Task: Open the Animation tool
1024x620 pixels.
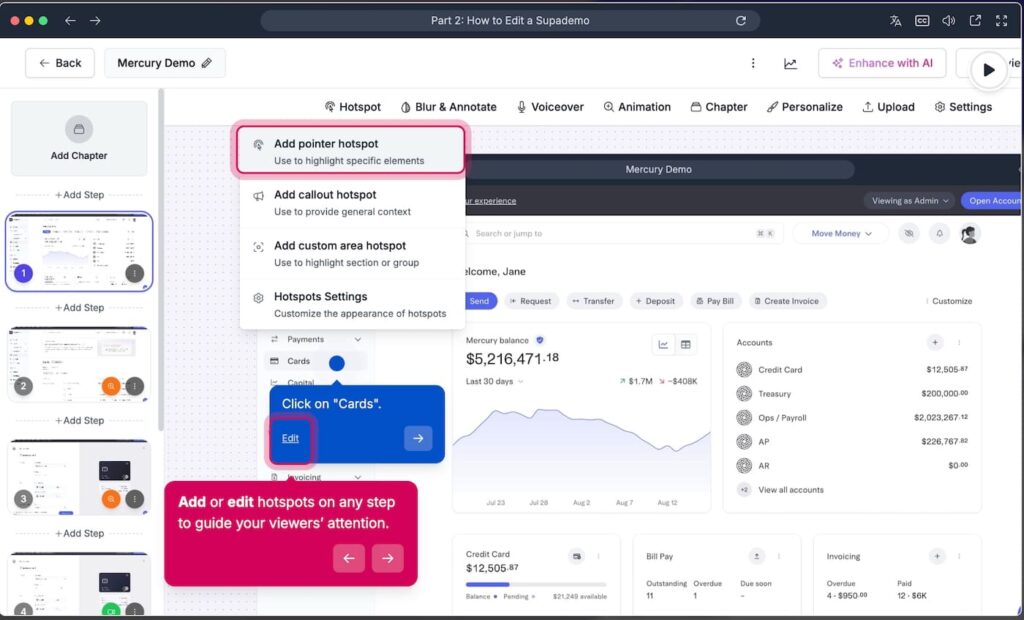Action: click(637, 107)
